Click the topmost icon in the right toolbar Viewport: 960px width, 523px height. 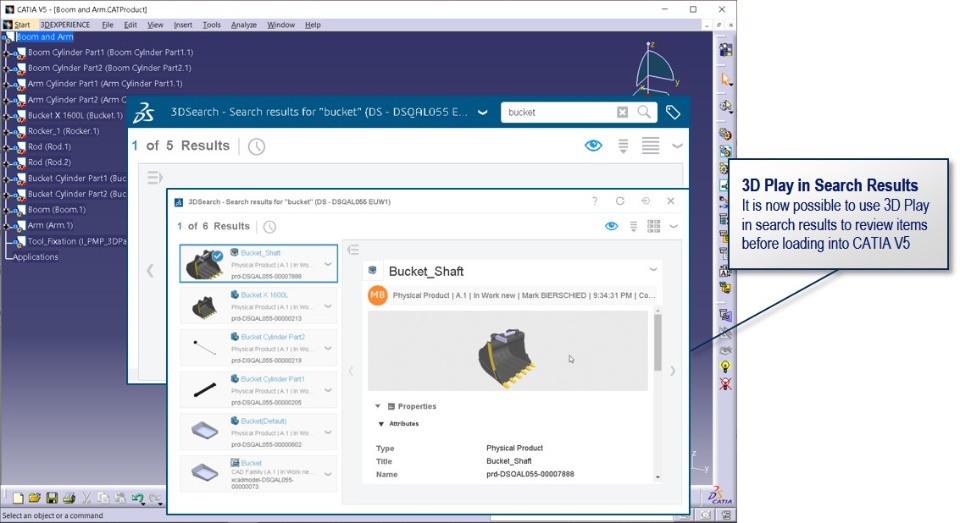[726, 50]
